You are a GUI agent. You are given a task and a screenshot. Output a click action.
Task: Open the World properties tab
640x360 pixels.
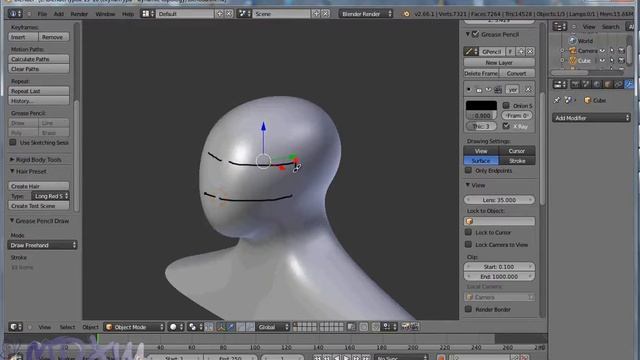point(597,84)
